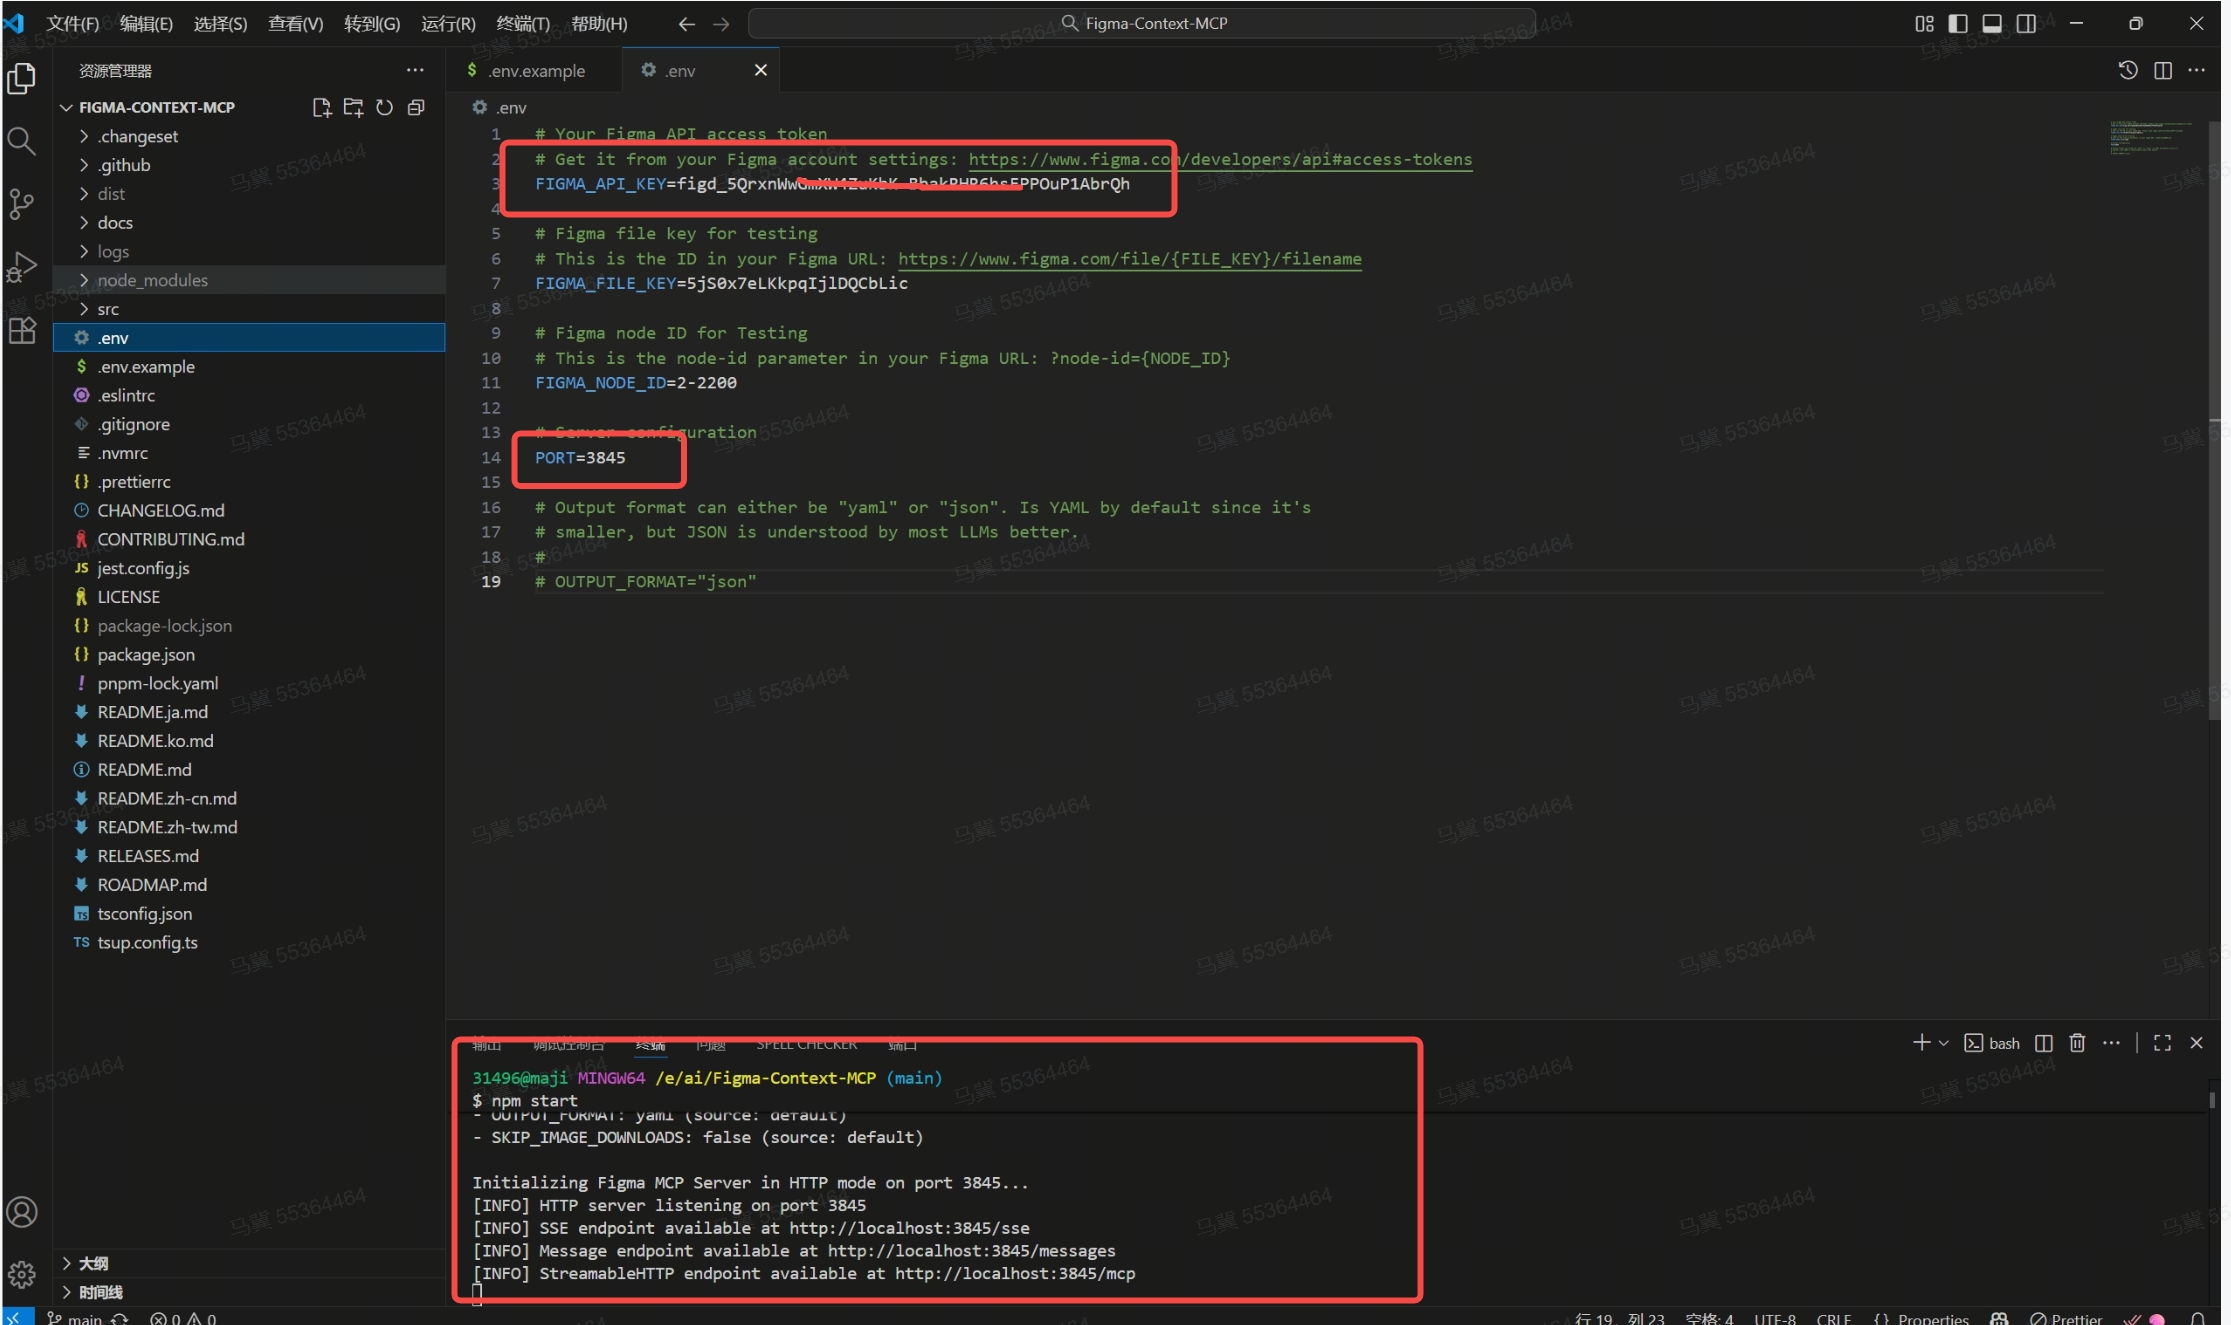Open the Source Control view
The width and height of the screenshot is (2231, 1325).
[21, 204]
